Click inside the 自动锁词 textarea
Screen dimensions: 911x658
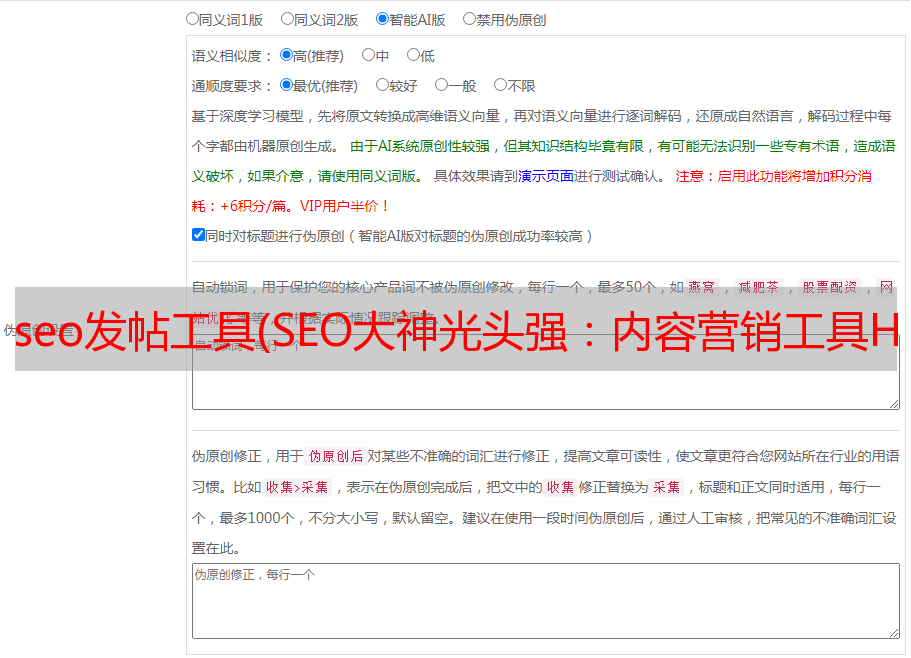[x=546, y=372]
